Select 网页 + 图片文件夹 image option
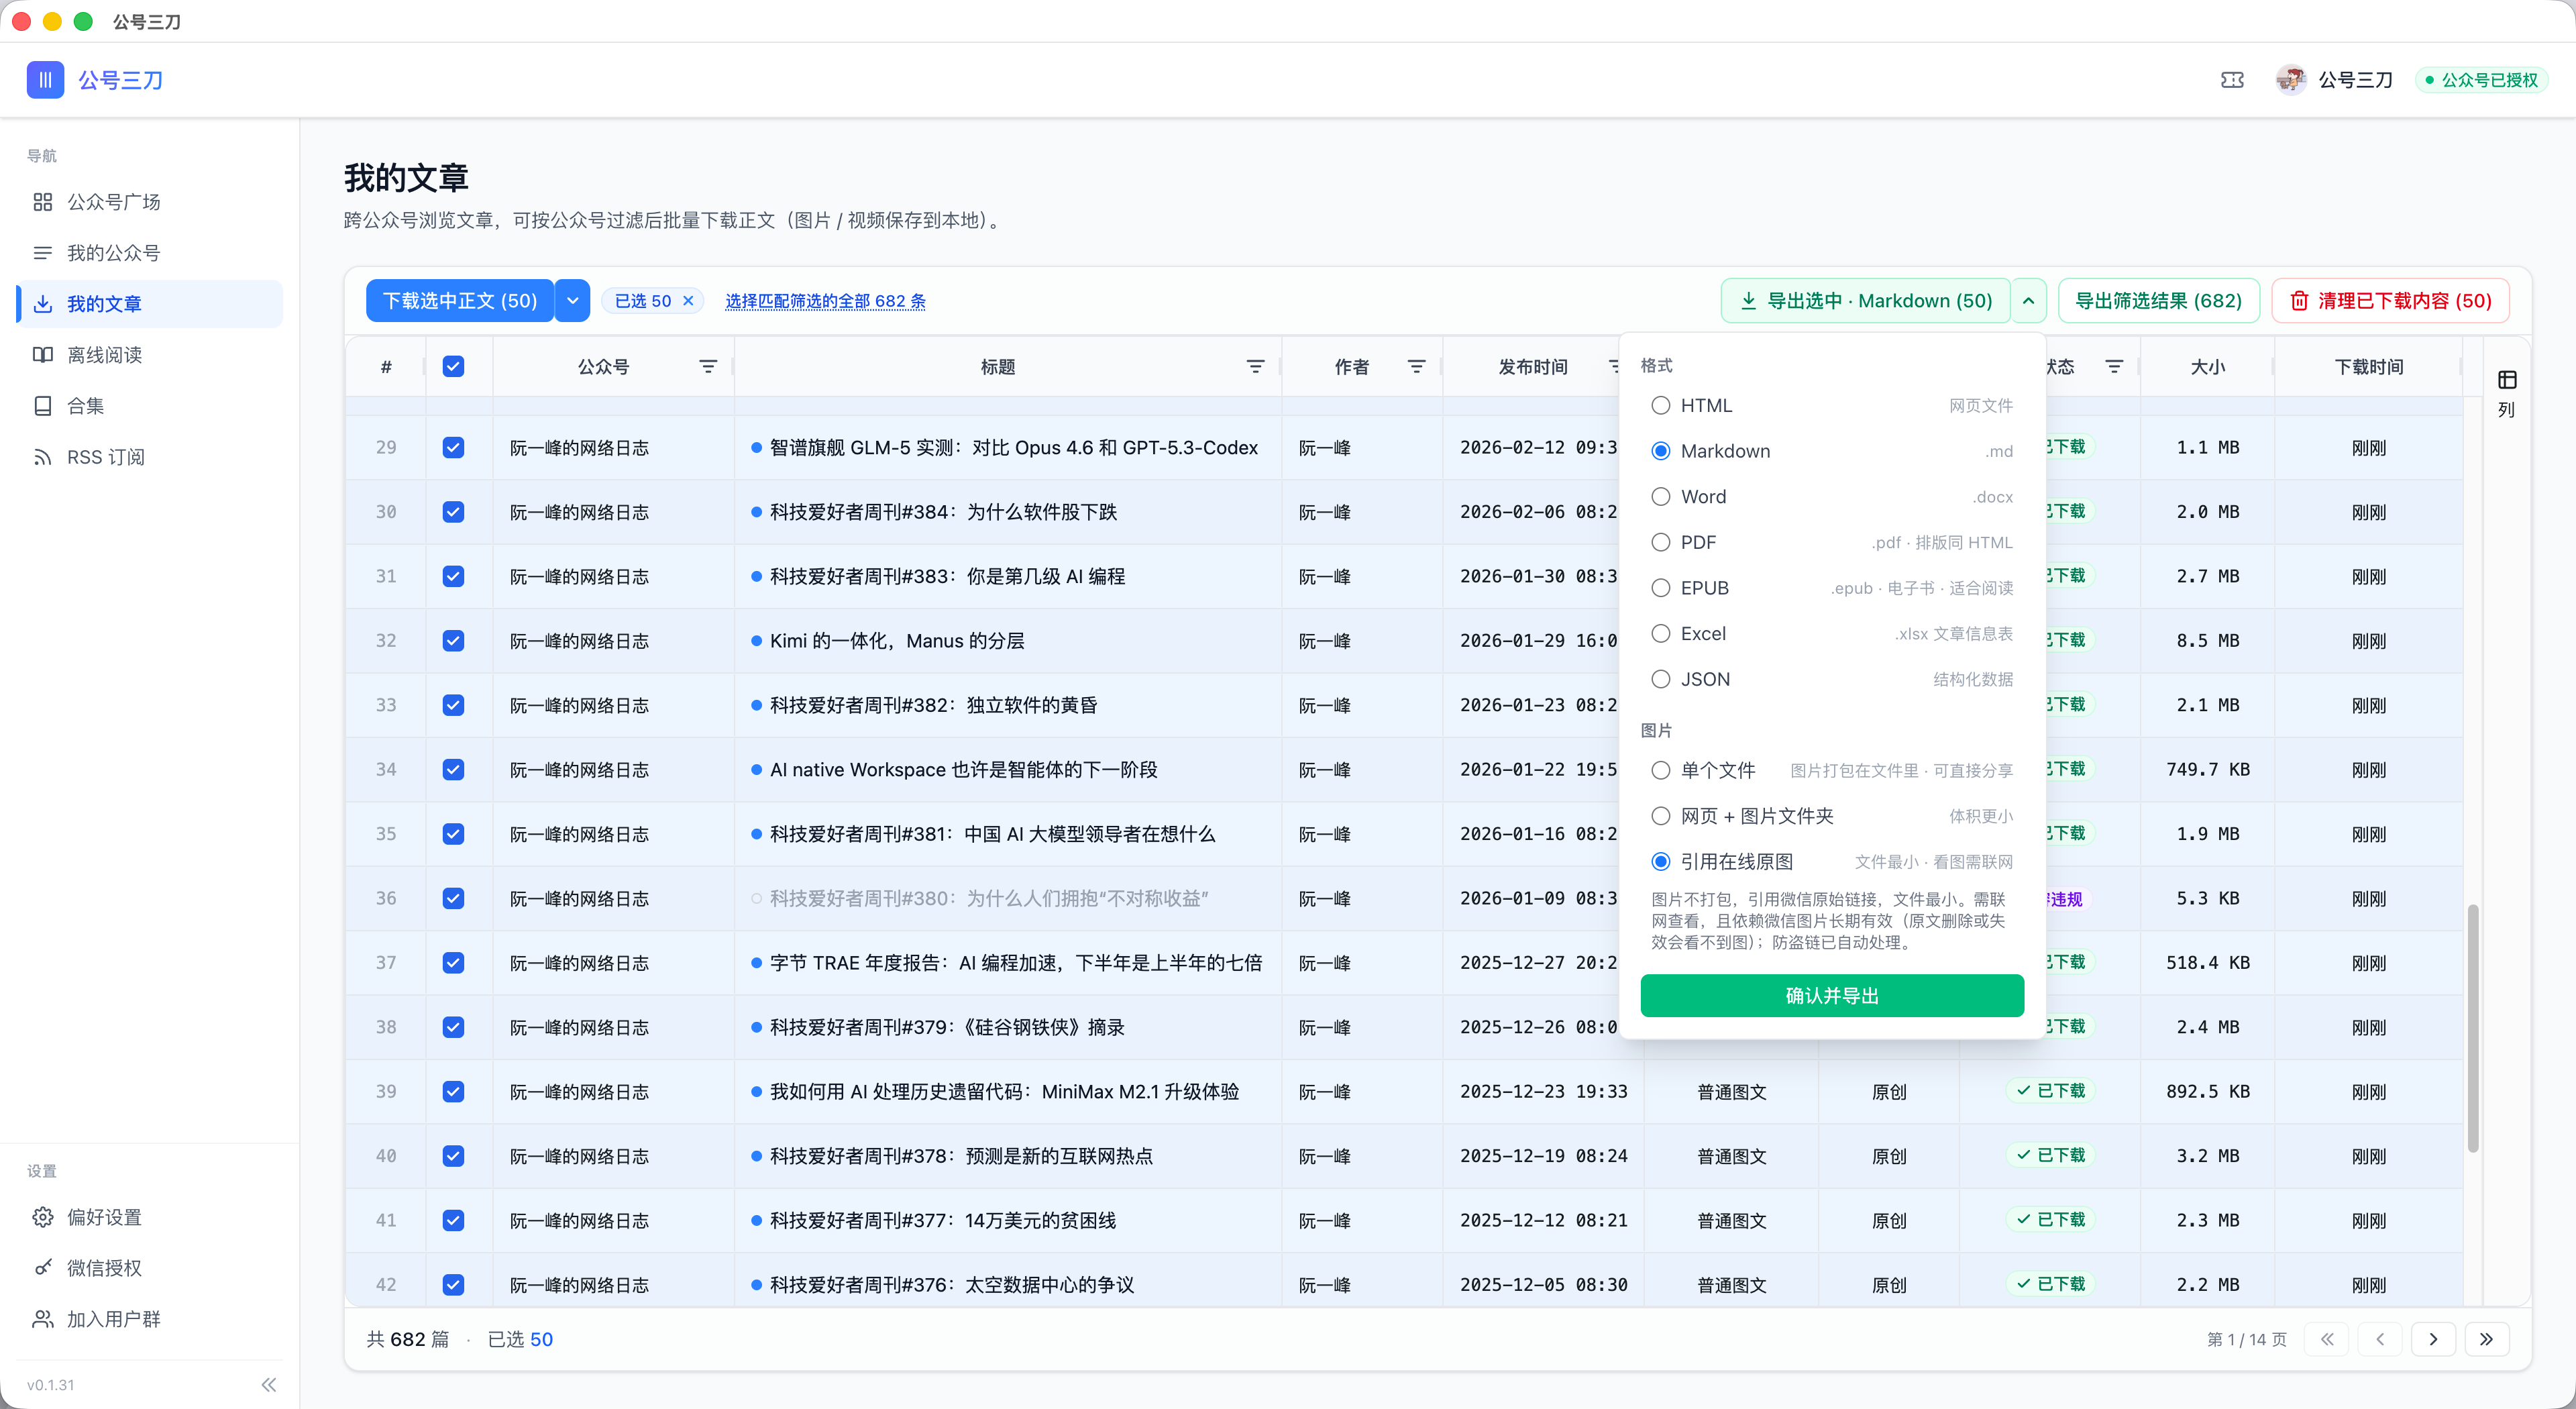 [1661, 817]
